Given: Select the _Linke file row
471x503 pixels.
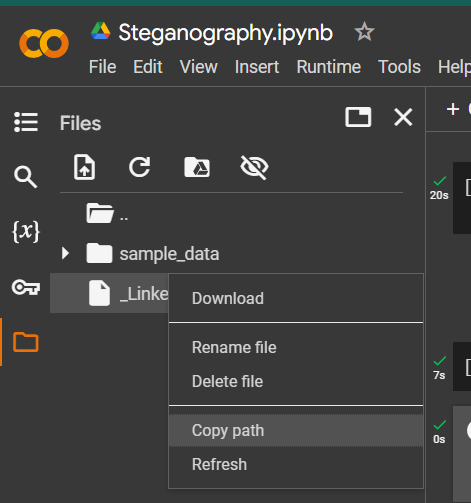Looking at the screenshot, I should tap(109, 293).
